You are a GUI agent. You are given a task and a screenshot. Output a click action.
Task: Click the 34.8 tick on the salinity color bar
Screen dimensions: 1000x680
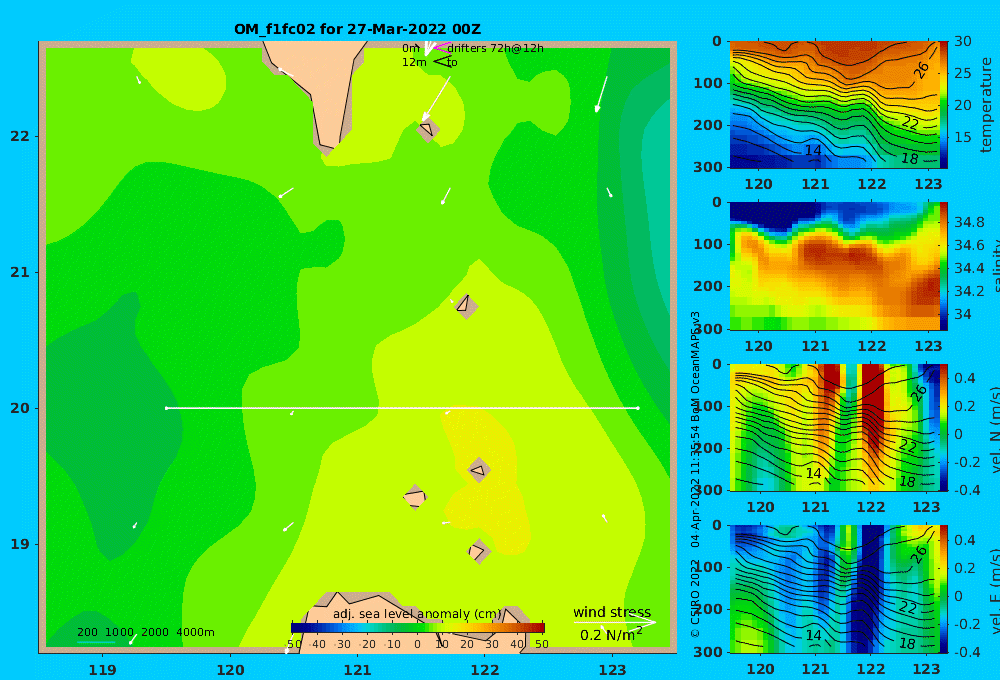(969, 222)
